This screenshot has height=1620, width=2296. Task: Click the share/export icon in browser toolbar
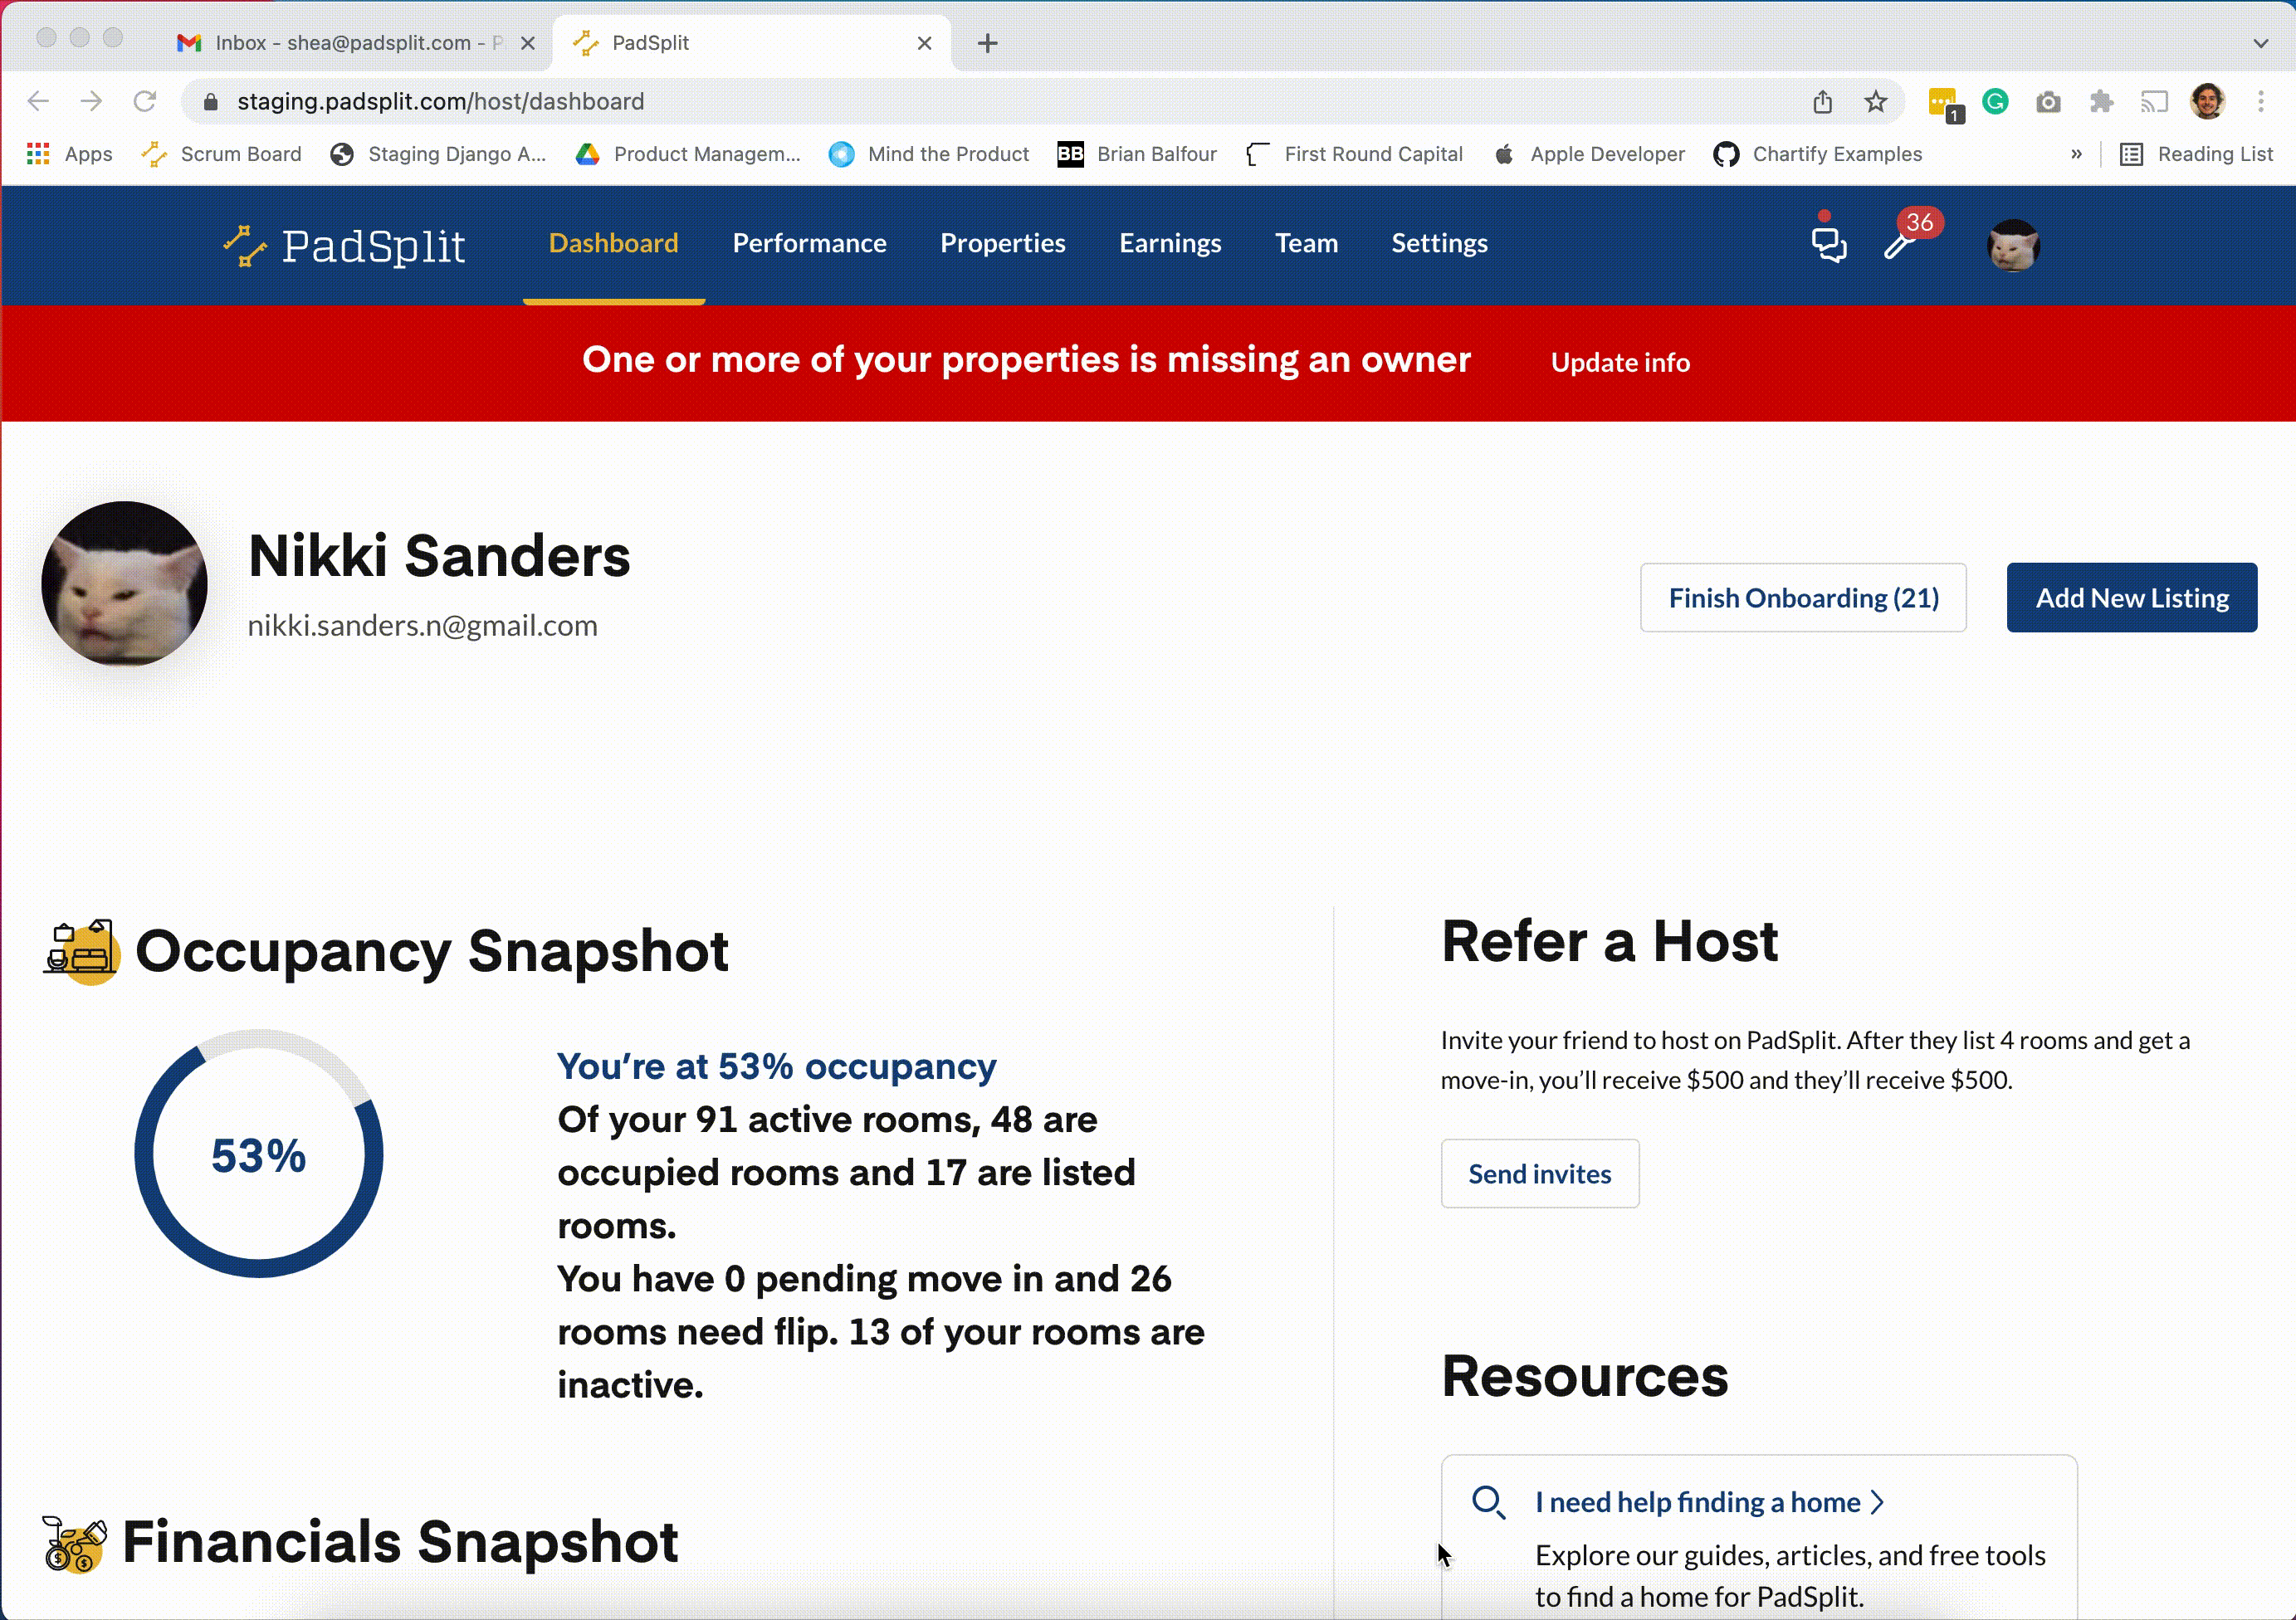coord(1823,100)
